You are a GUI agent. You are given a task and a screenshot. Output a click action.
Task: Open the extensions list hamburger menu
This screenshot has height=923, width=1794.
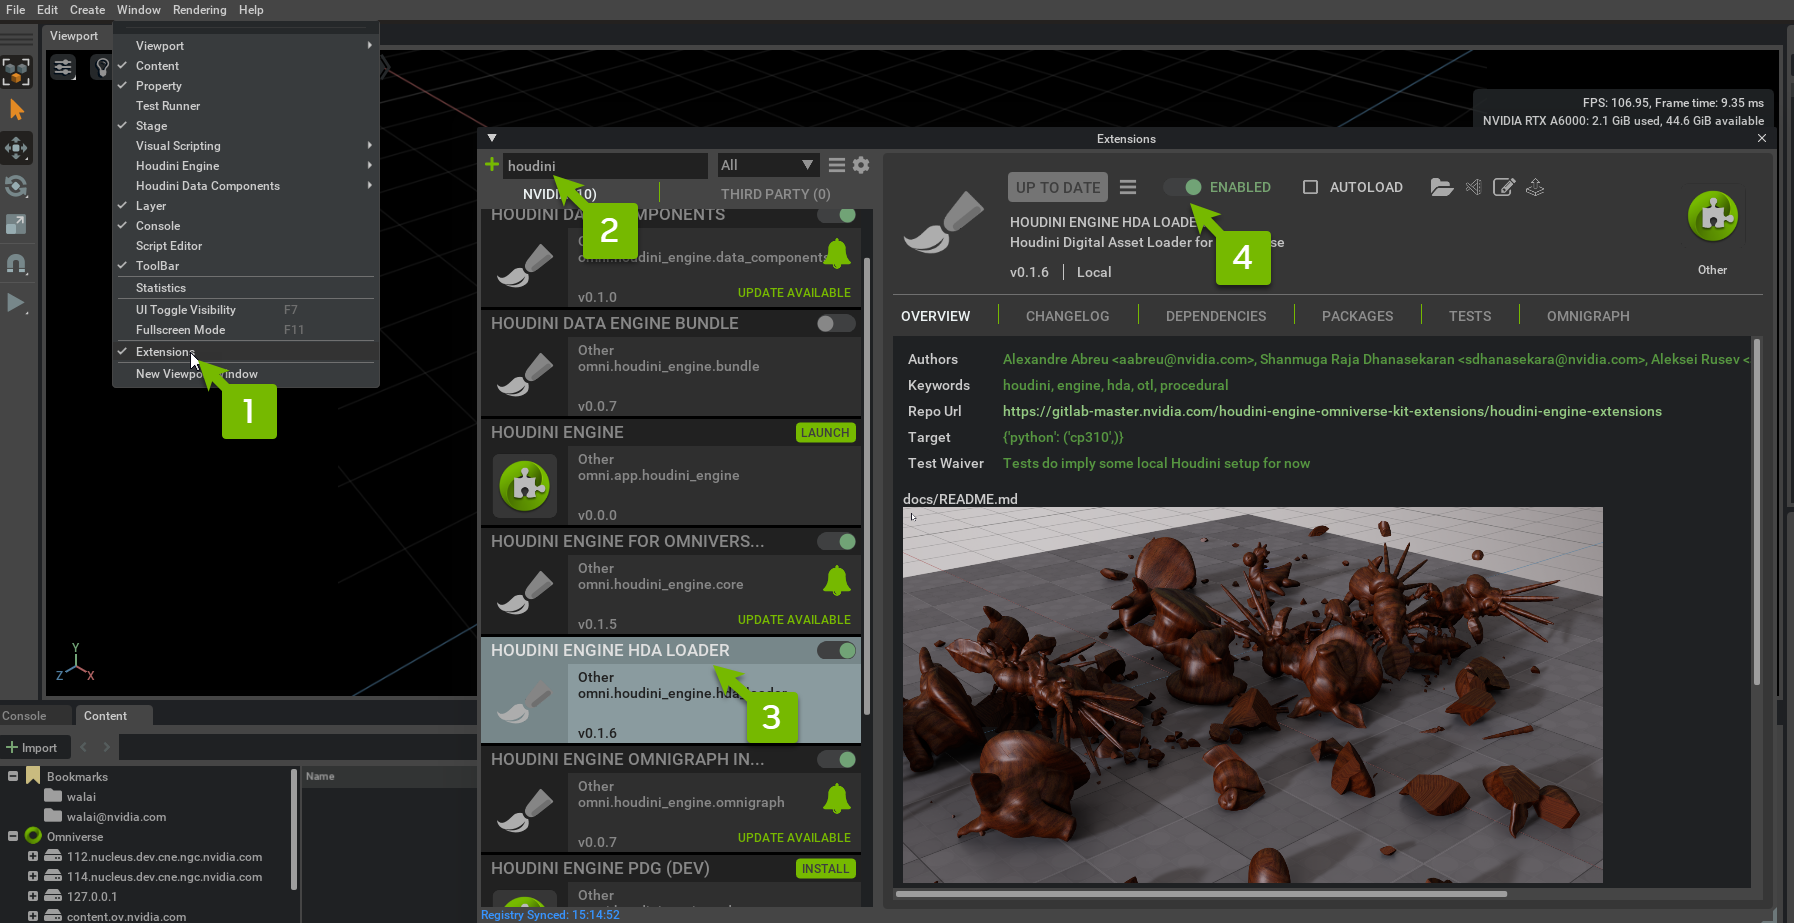coord(837,165)
